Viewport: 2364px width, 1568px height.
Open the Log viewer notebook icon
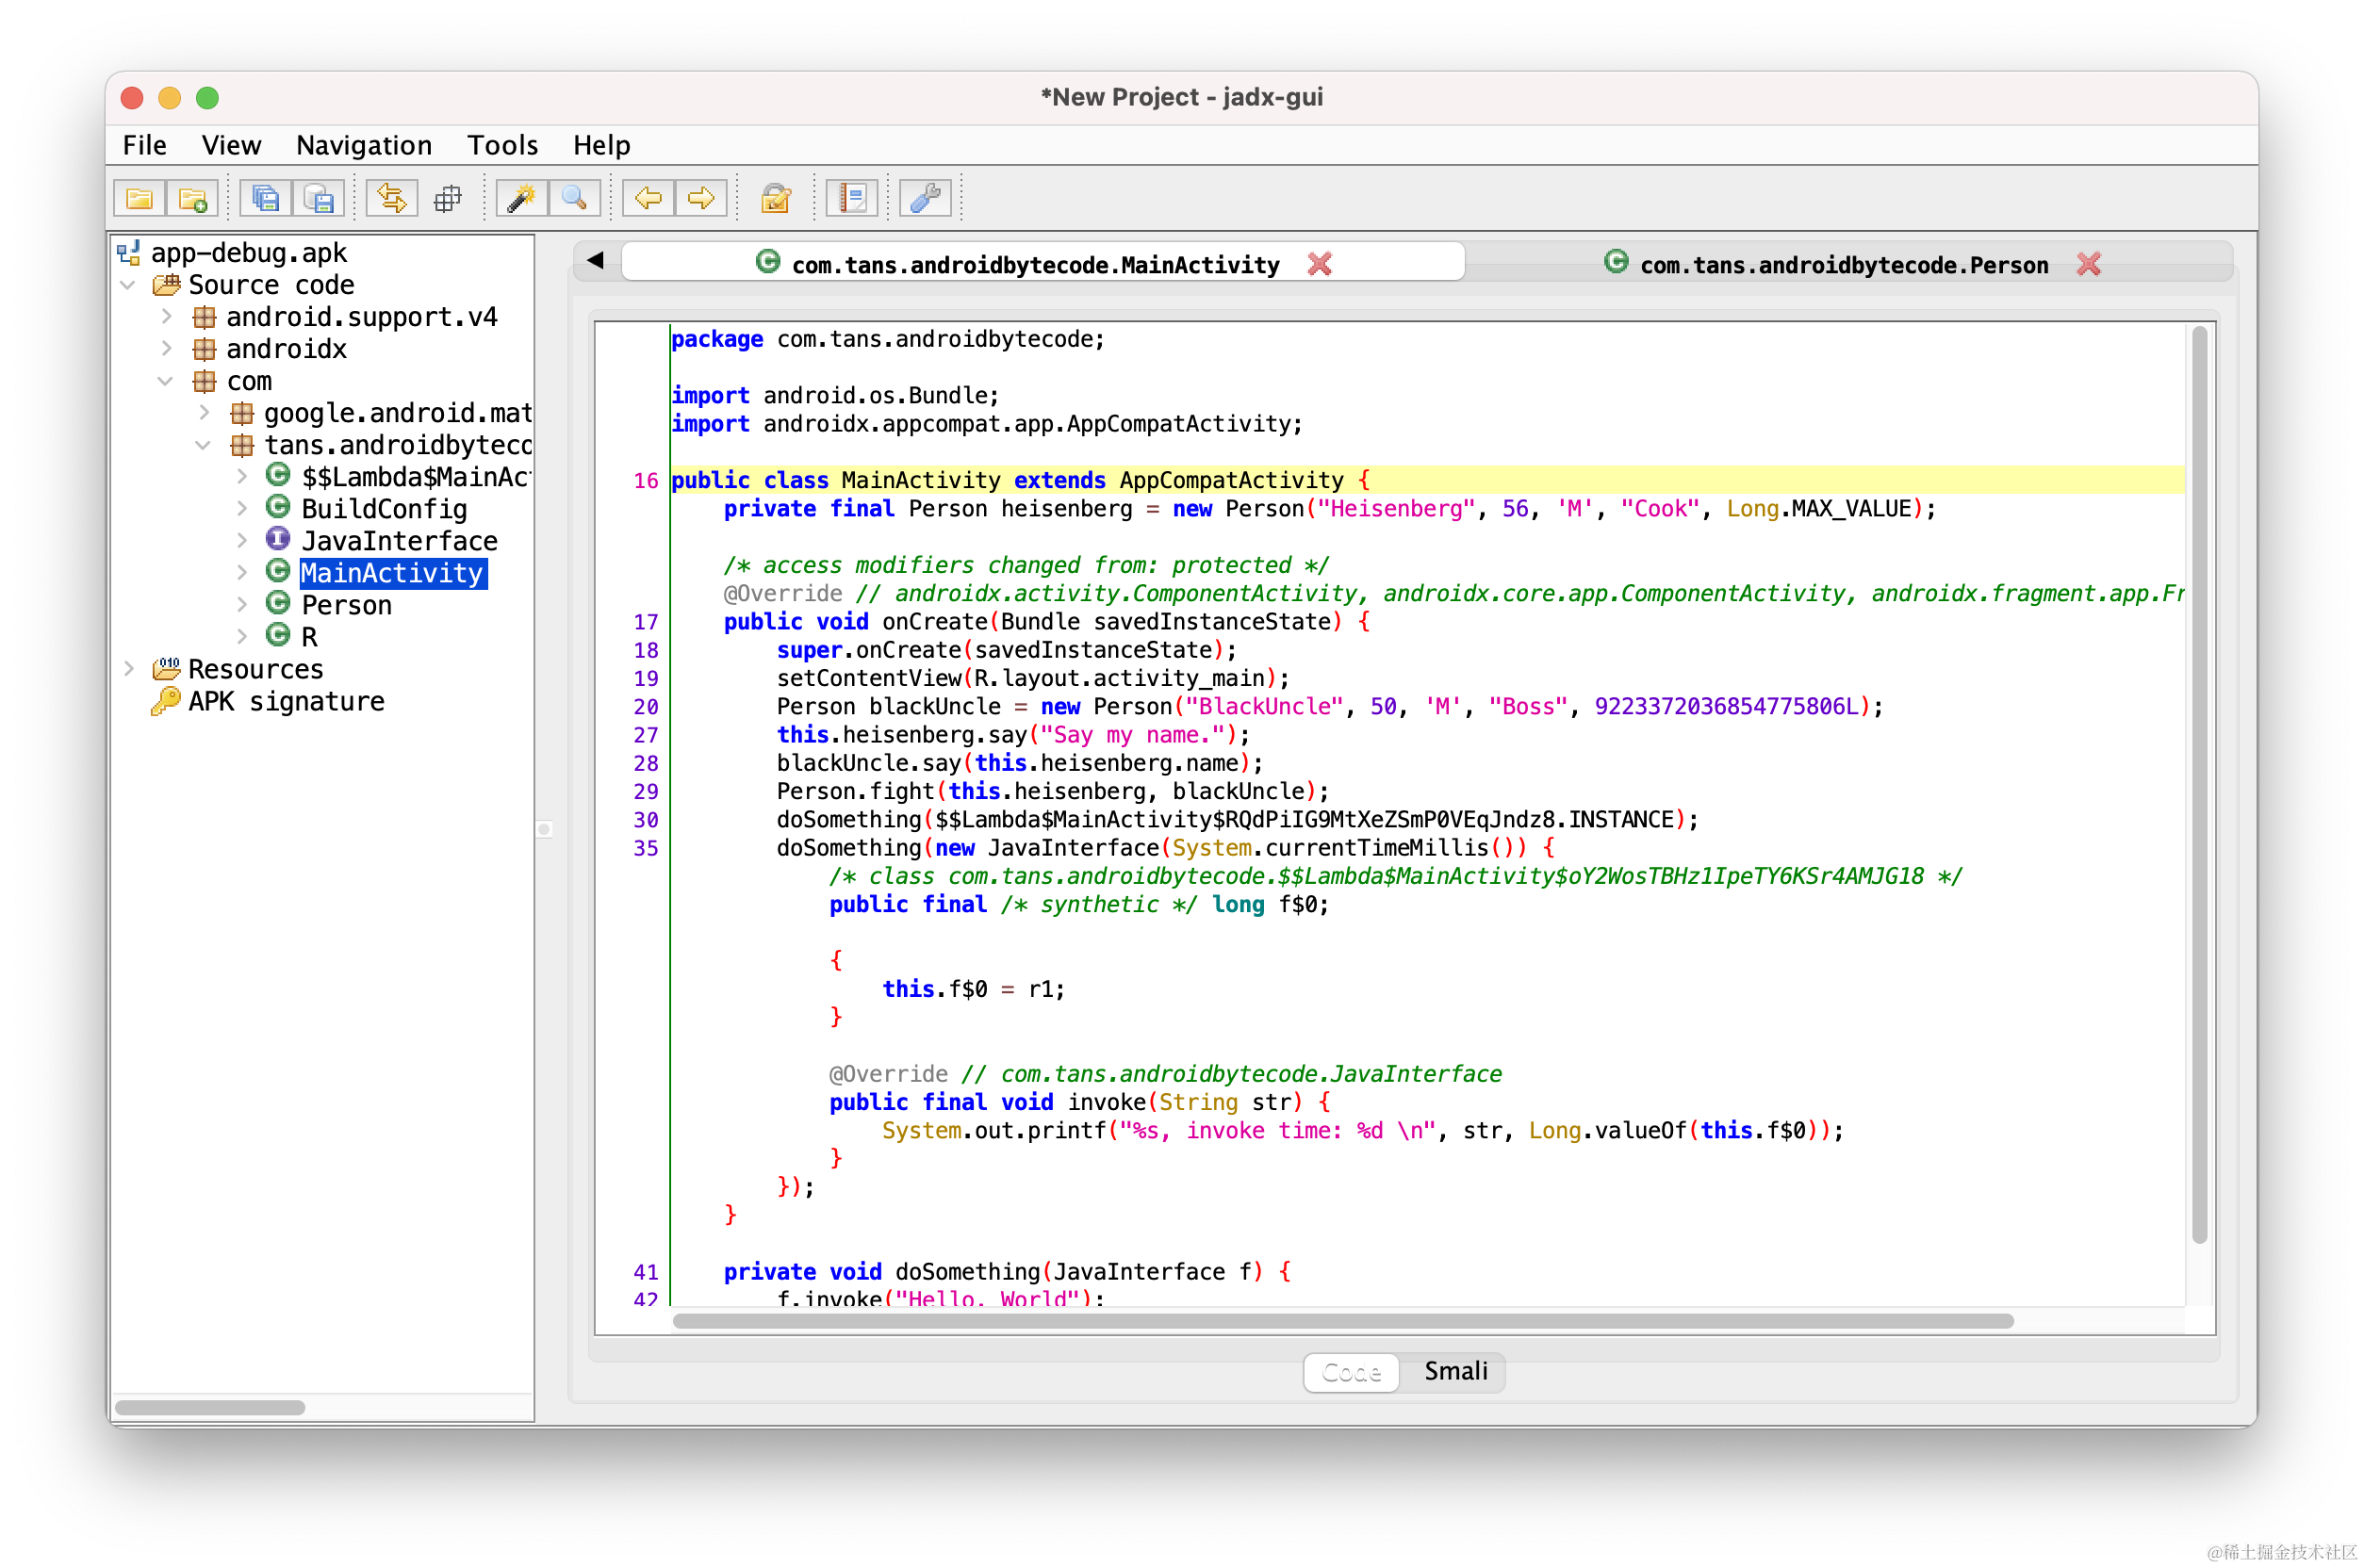click(x=853, y=198)
